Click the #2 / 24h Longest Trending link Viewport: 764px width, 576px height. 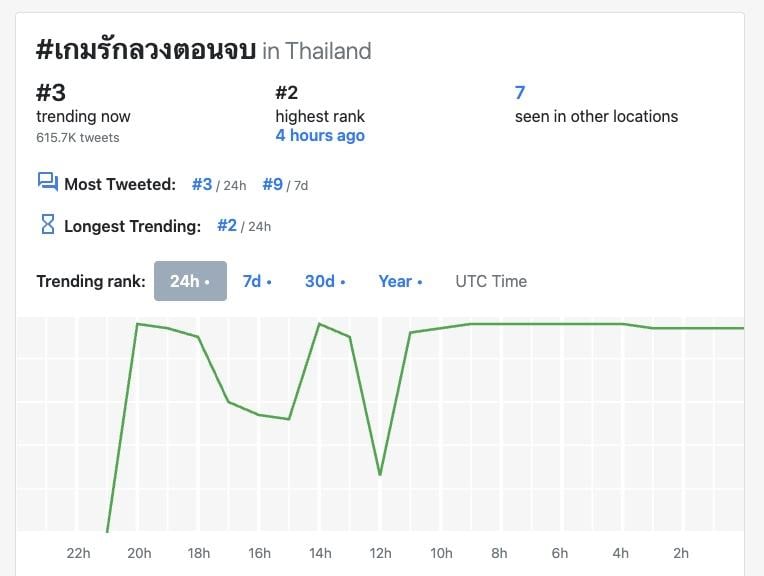click(227, 226)
